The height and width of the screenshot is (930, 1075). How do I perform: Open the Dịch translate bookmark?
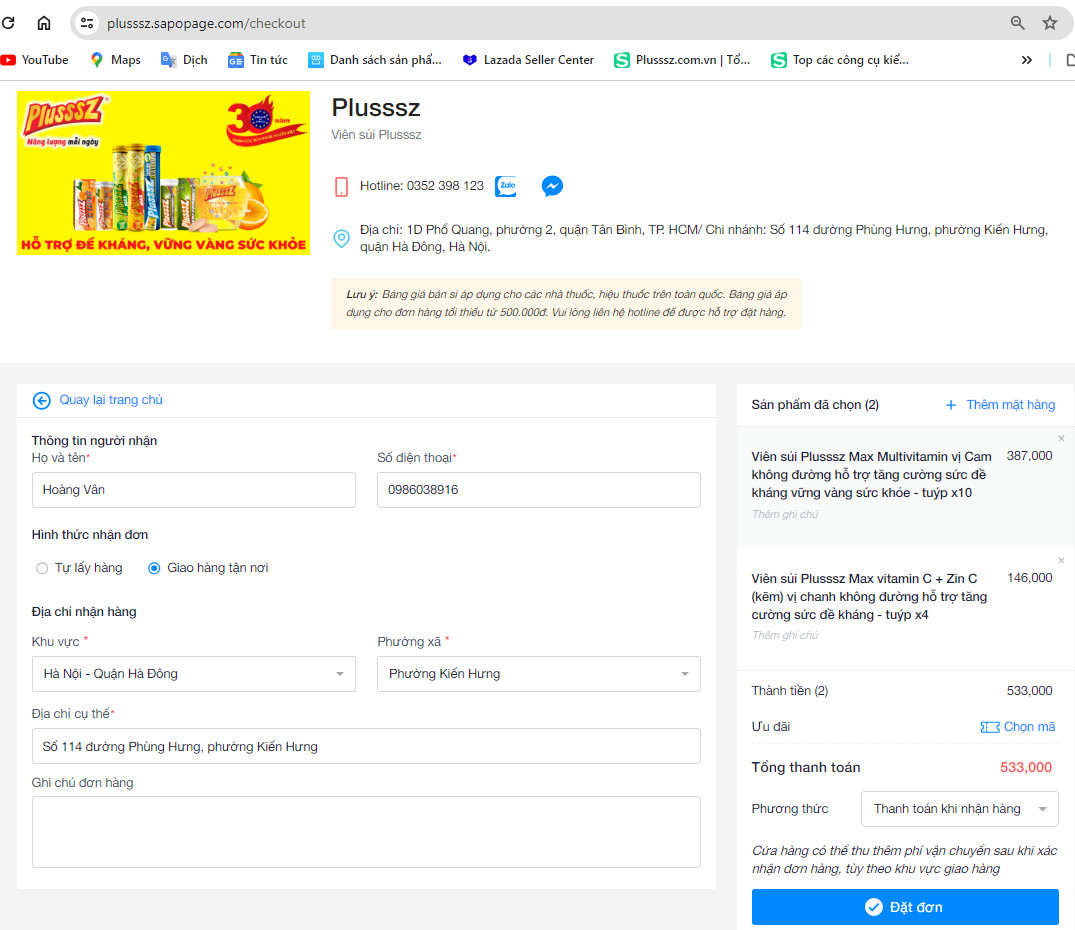(184, 60)
